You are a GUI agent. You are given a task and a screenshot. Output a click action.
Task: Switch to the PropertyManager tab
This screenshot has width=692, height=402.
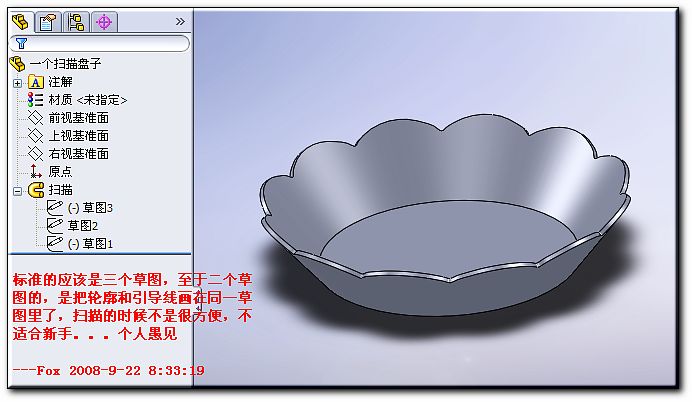(x=48, y=22)
